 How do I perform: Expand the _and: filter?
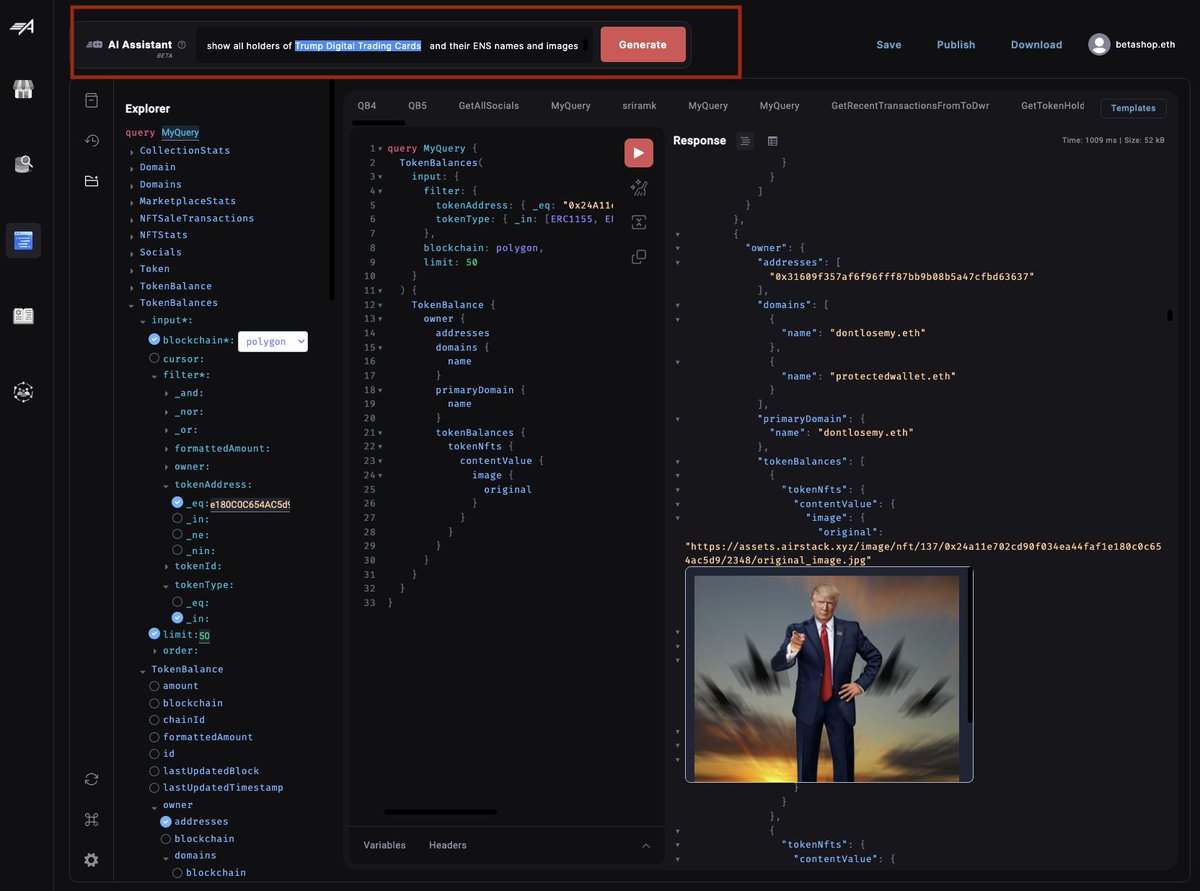pyautogui.click(x=166, y=394)
